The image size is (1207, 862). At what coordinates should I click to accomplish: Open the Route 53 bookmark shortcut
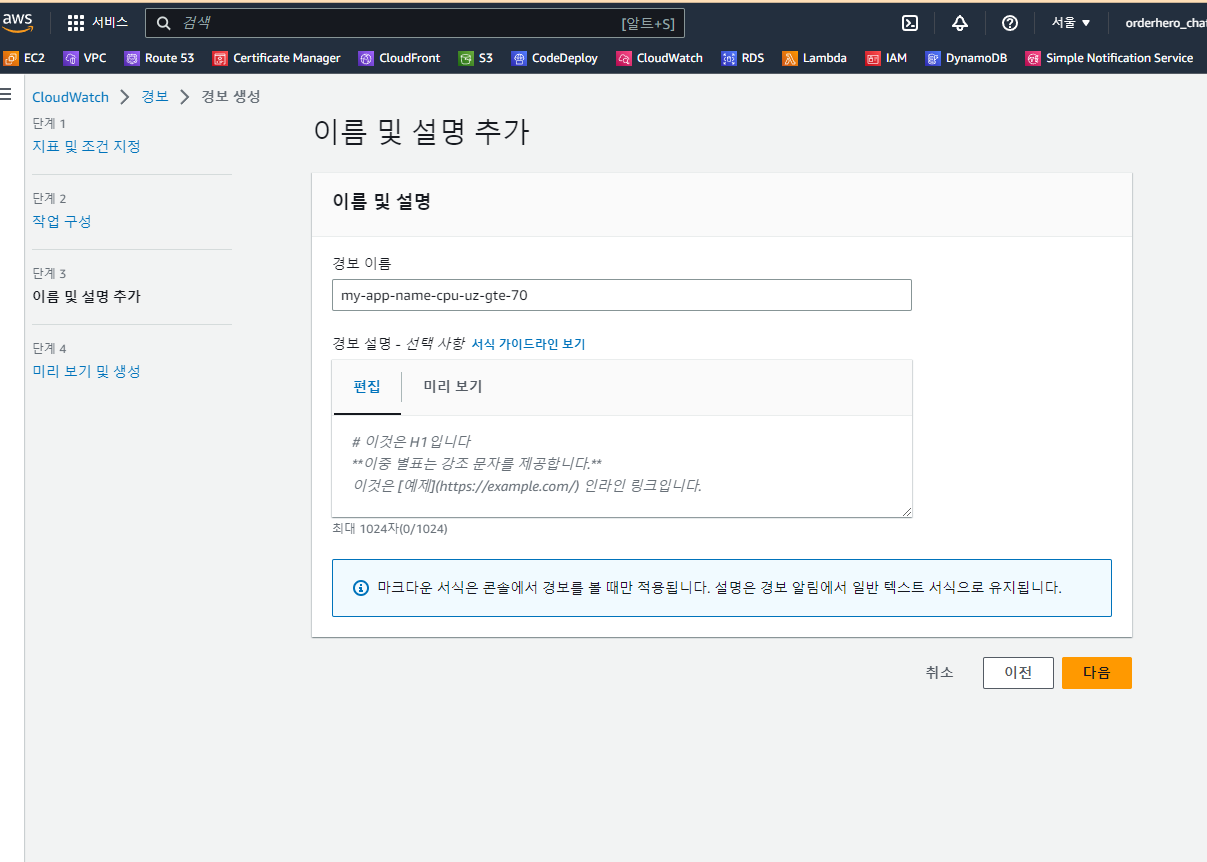159,58
